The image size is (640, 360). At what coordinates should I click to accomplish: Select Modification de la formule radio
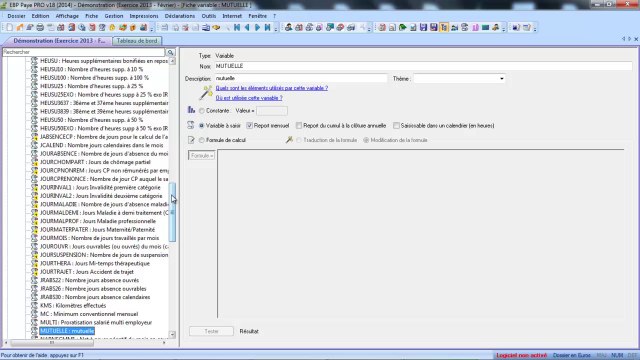click(x=366, y=140)
